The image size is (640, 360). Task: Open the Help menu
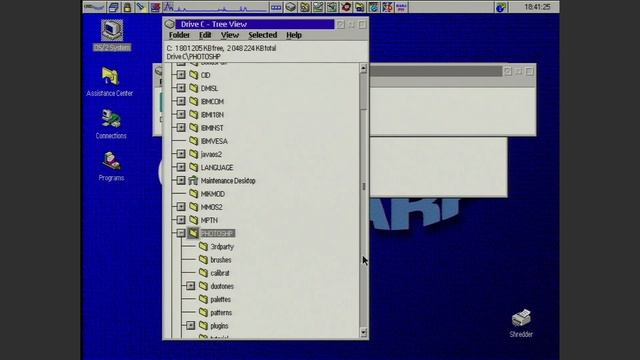point(293,35)
